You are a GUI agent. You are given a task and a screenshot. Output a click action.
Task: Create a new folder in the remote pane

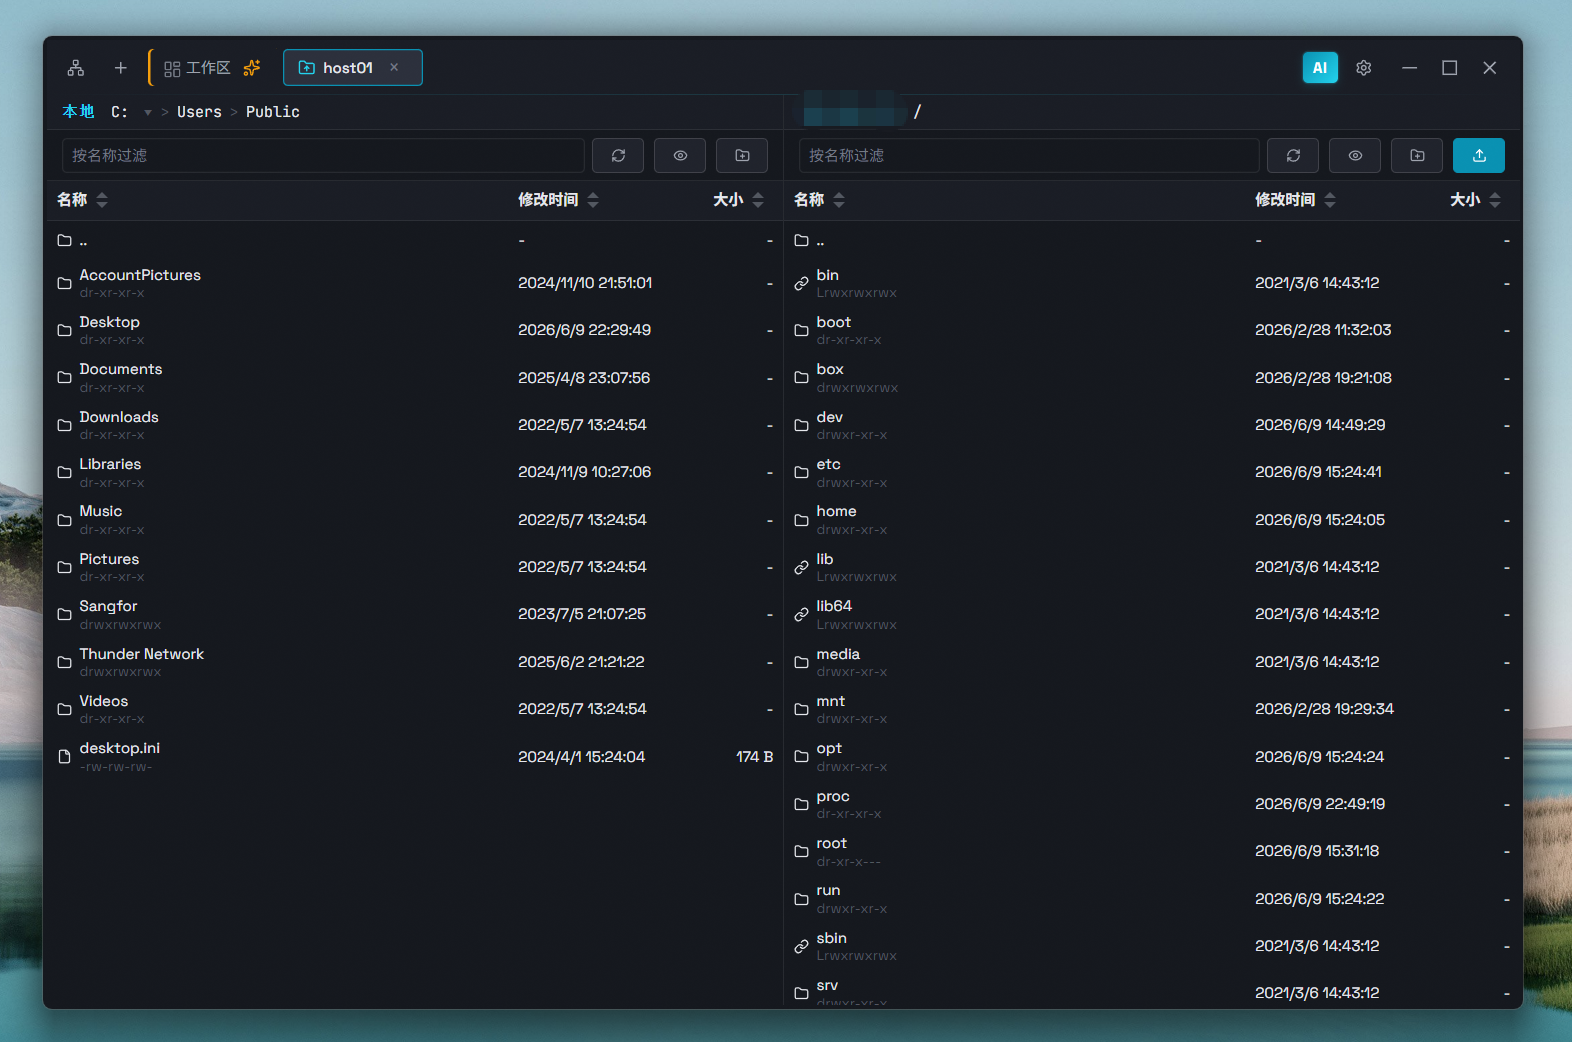(x=1417, y=156)
